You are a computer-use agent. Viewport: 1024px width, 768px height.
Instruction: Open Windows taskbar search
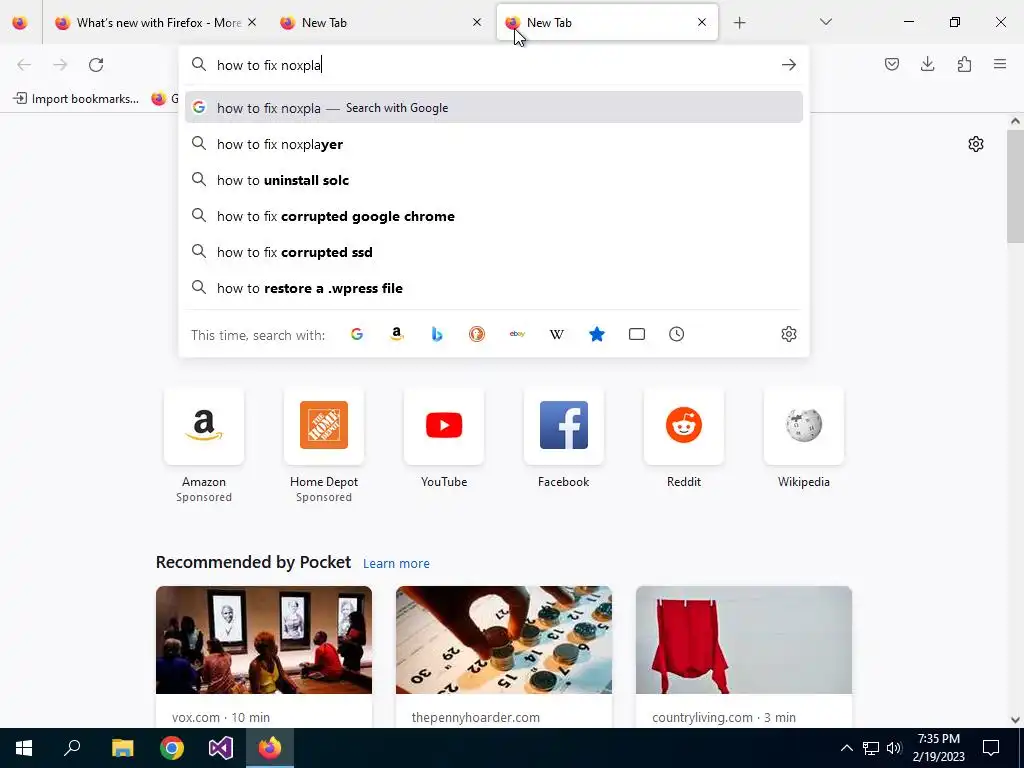[72, 748]
